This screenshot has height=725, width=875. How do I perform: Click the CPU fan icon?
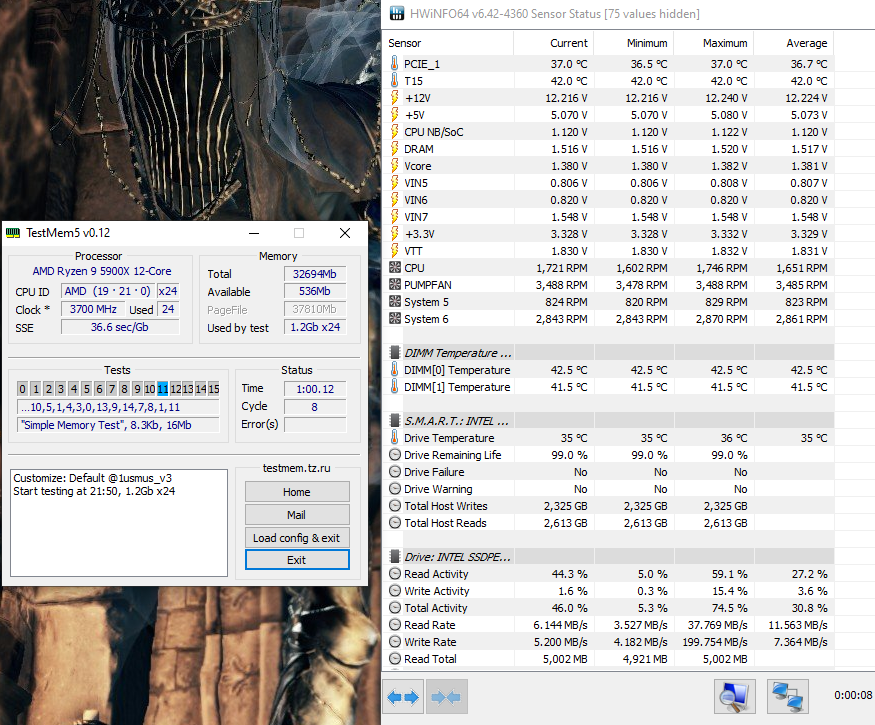click(x=395, y=268)
